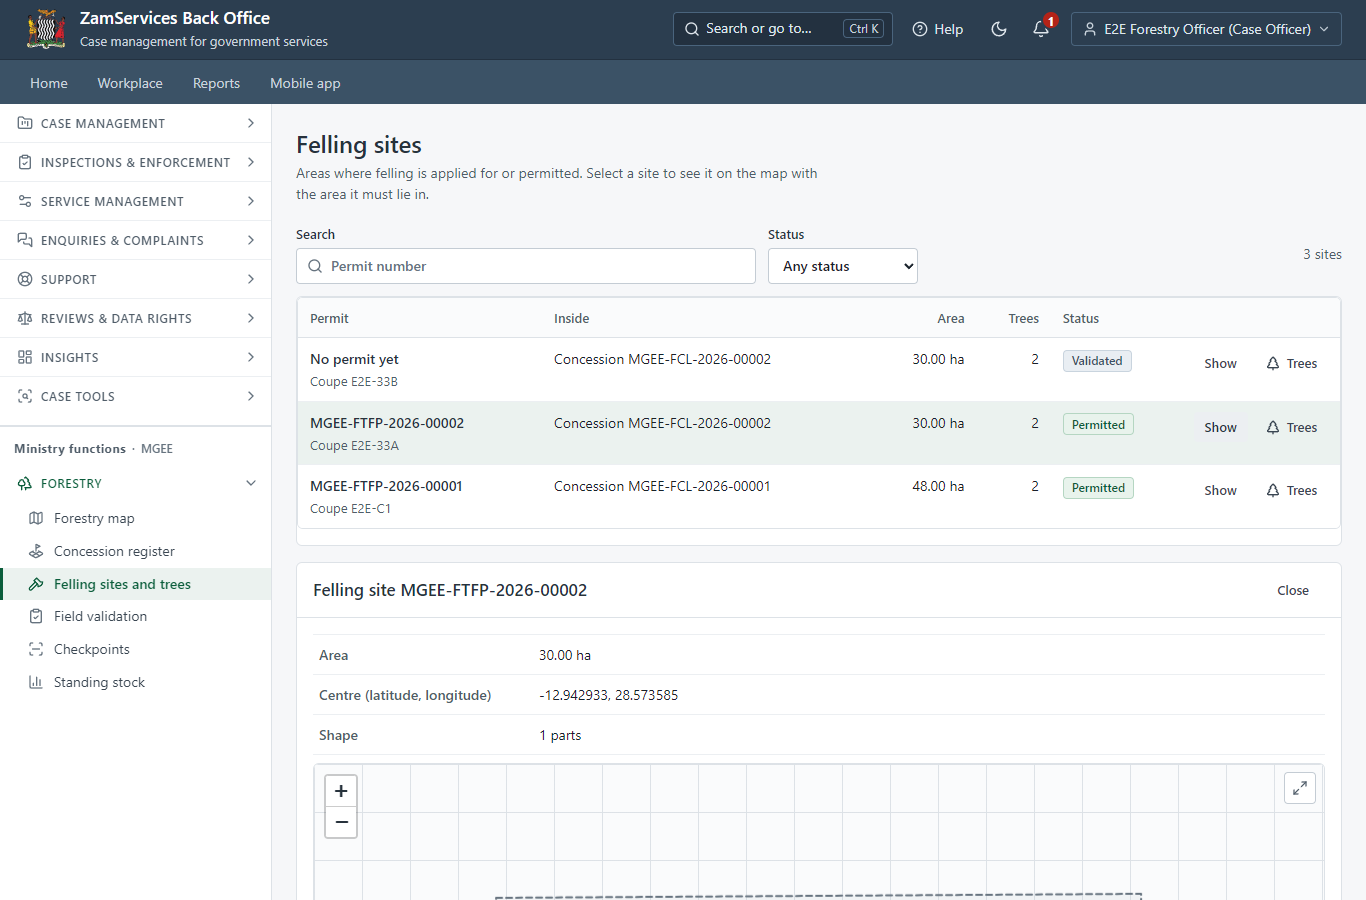The image size is (1366, 900).
Task: Expand Reviews & Data Rights section
Action: pyautogui.click(x=136, y=318)
